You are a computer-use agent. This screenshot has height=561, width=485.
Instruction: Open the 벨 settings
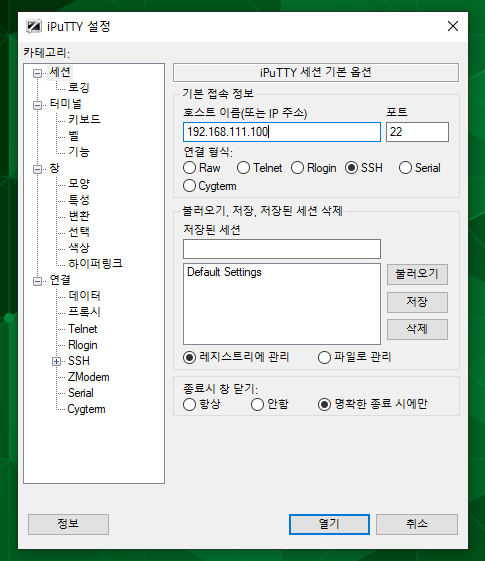click(73, 136)
